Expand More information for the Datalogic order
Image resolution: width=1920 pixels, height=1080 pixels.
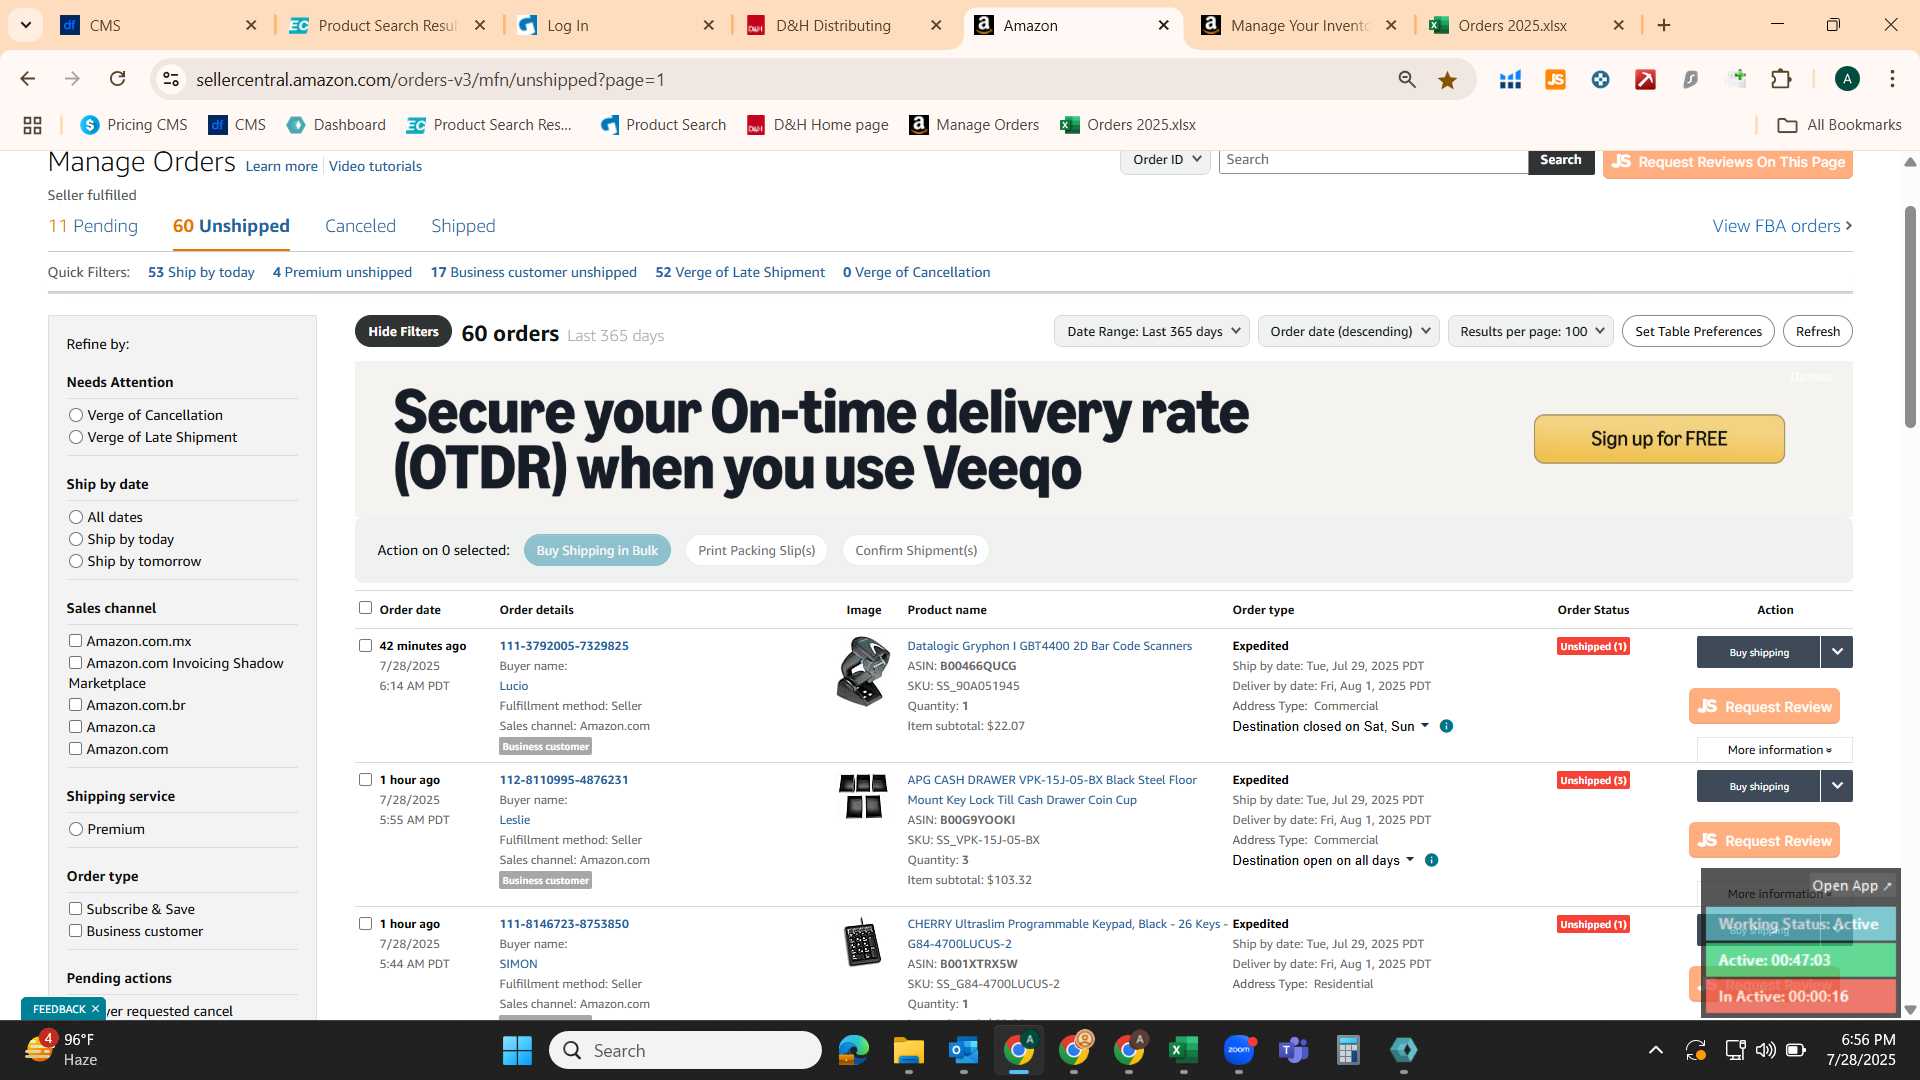pos(1775,750)
